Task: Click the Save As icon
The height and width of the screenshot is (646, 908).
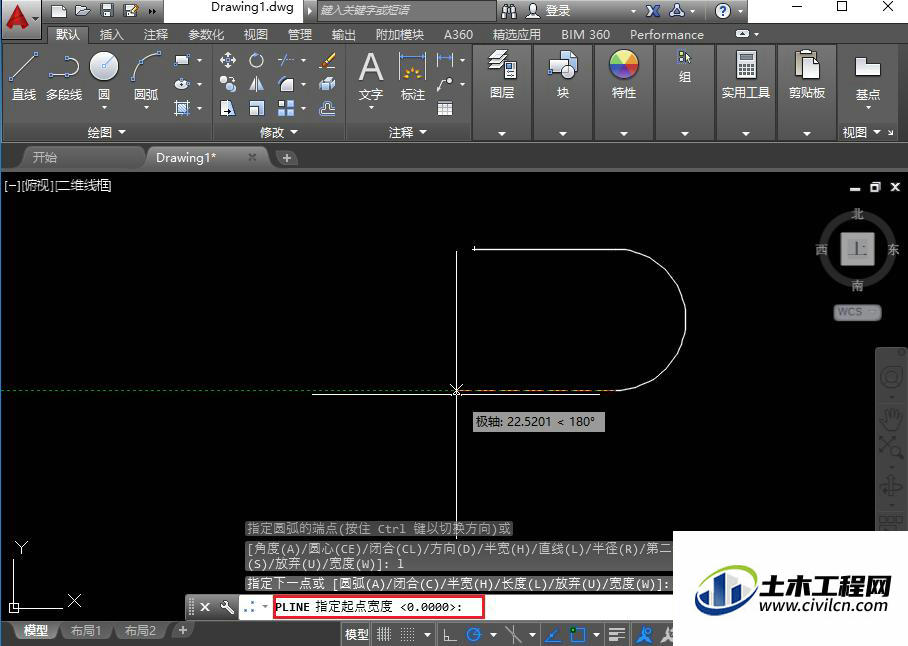Action: 131,10
